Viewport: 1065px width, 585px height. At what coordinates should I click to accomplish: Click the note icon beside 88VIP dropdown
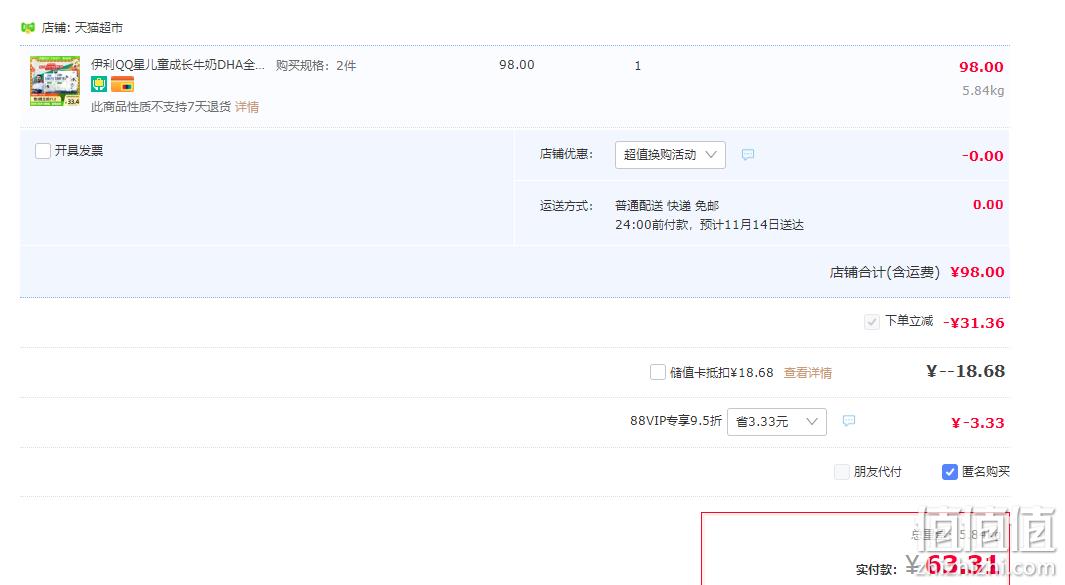tap(849, 421)
